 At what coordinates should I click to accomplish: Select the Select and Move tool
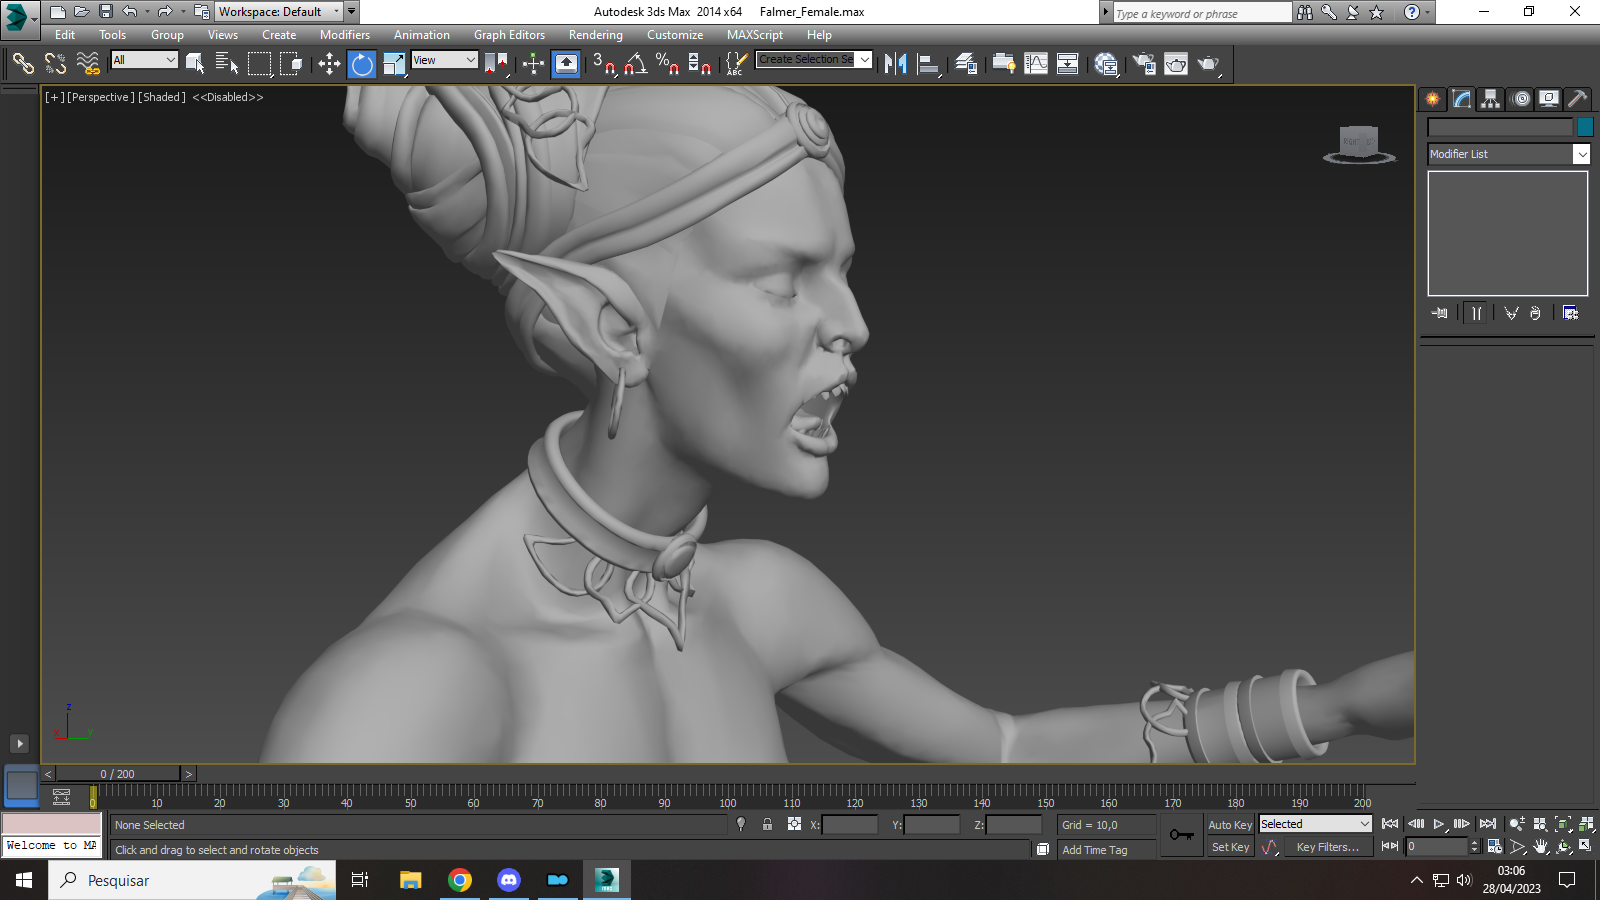coord(329,64)
